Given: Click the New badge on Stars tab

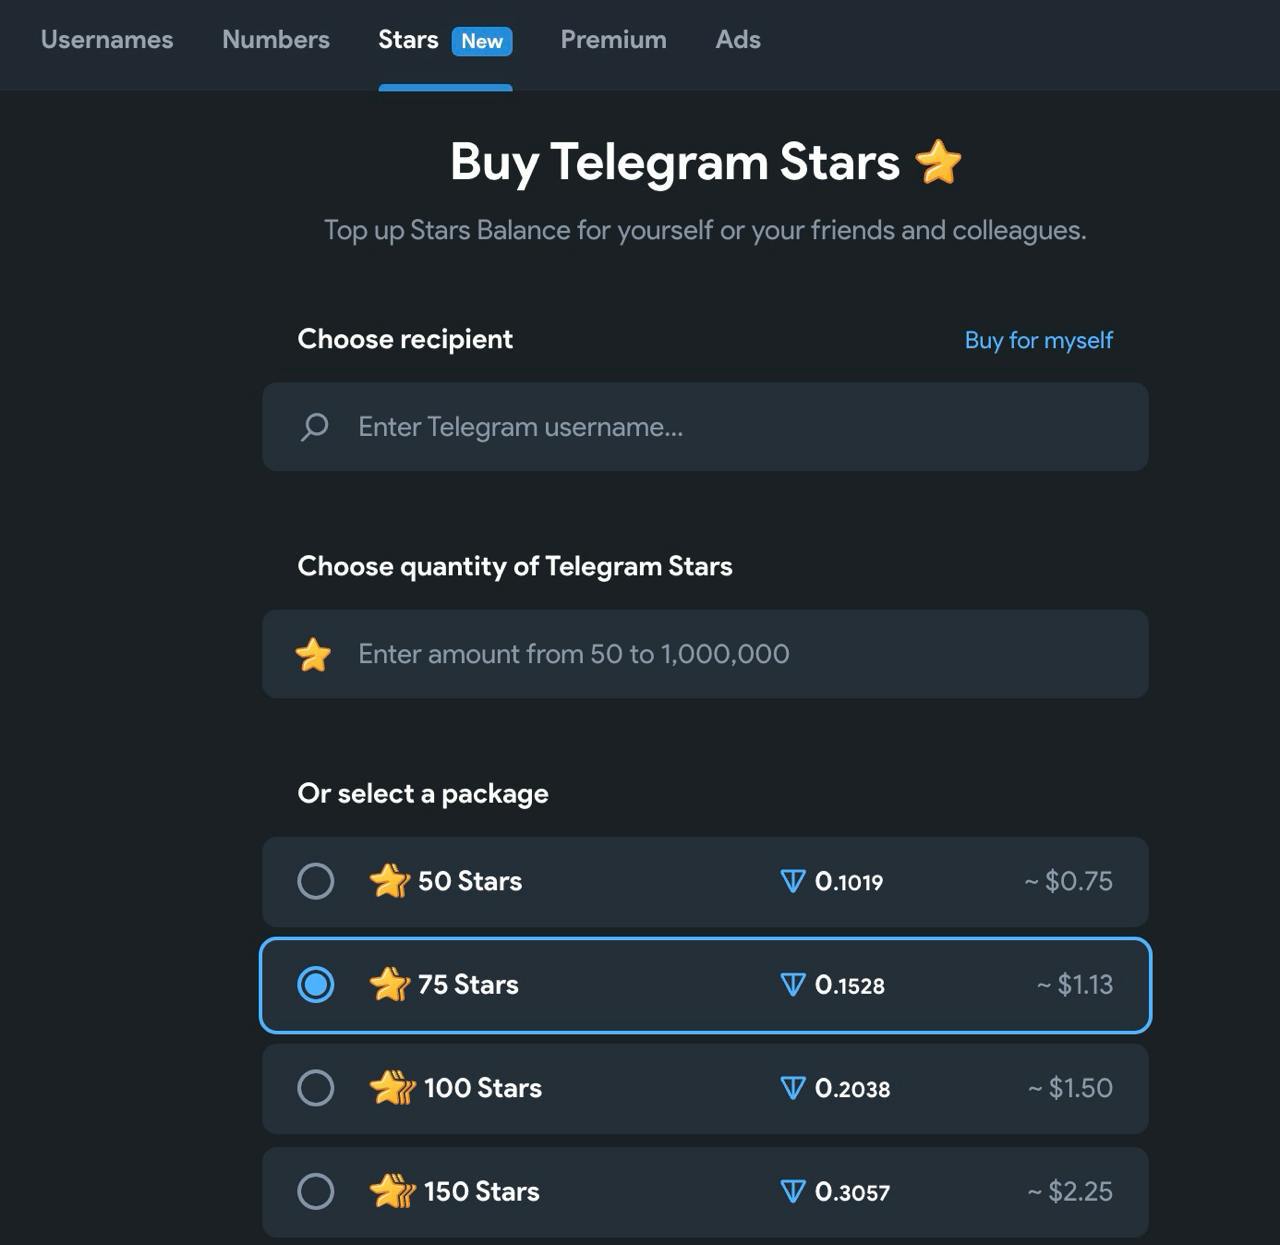Looking at the screenshot, I should [482, 41].
